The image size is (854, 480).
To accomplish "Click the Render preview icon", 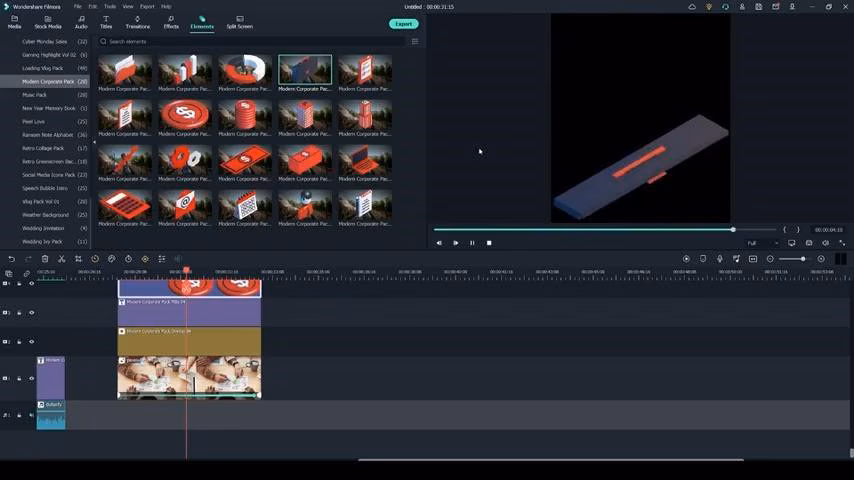I will click(686, 259).
